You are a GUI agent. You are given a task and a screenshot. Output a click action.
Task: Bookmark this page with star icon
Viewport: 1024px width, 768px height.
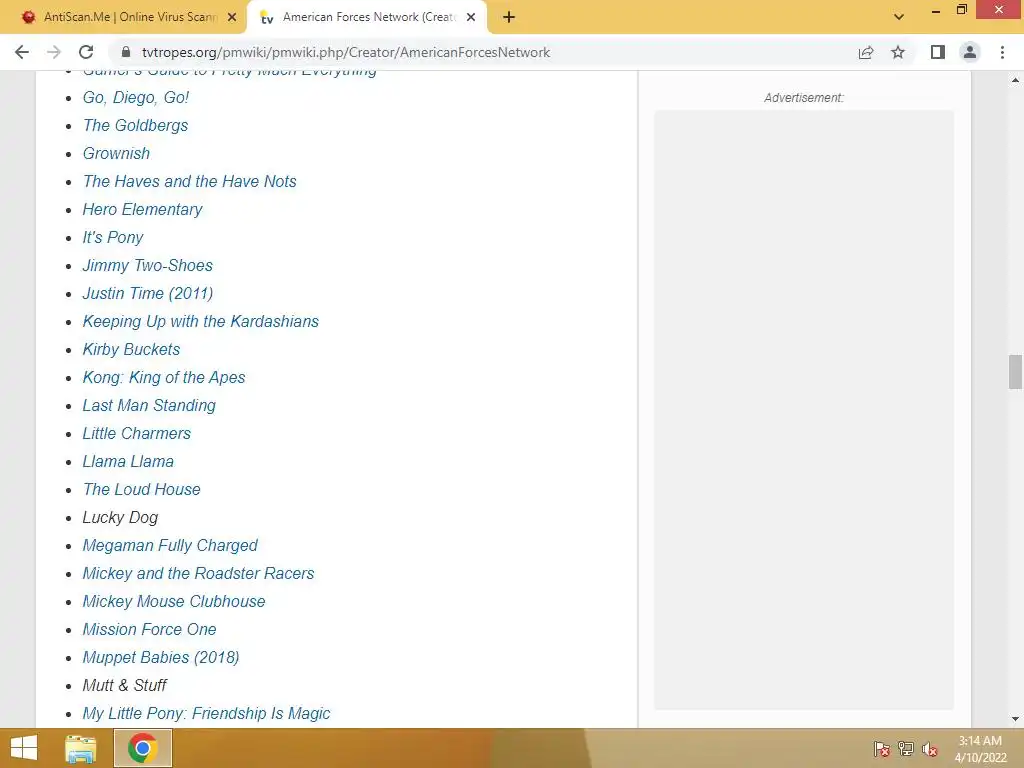coord(898,52)
